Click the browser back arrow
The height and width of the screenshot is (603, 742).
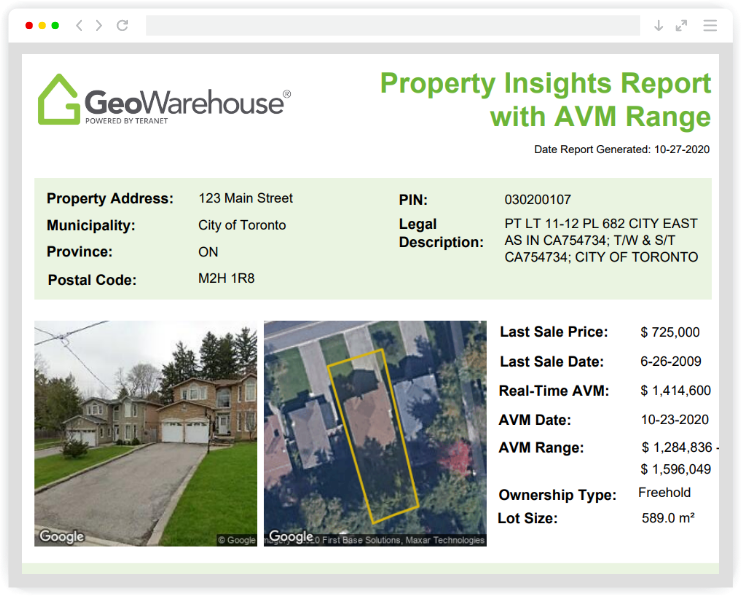(x=79, y=25)
